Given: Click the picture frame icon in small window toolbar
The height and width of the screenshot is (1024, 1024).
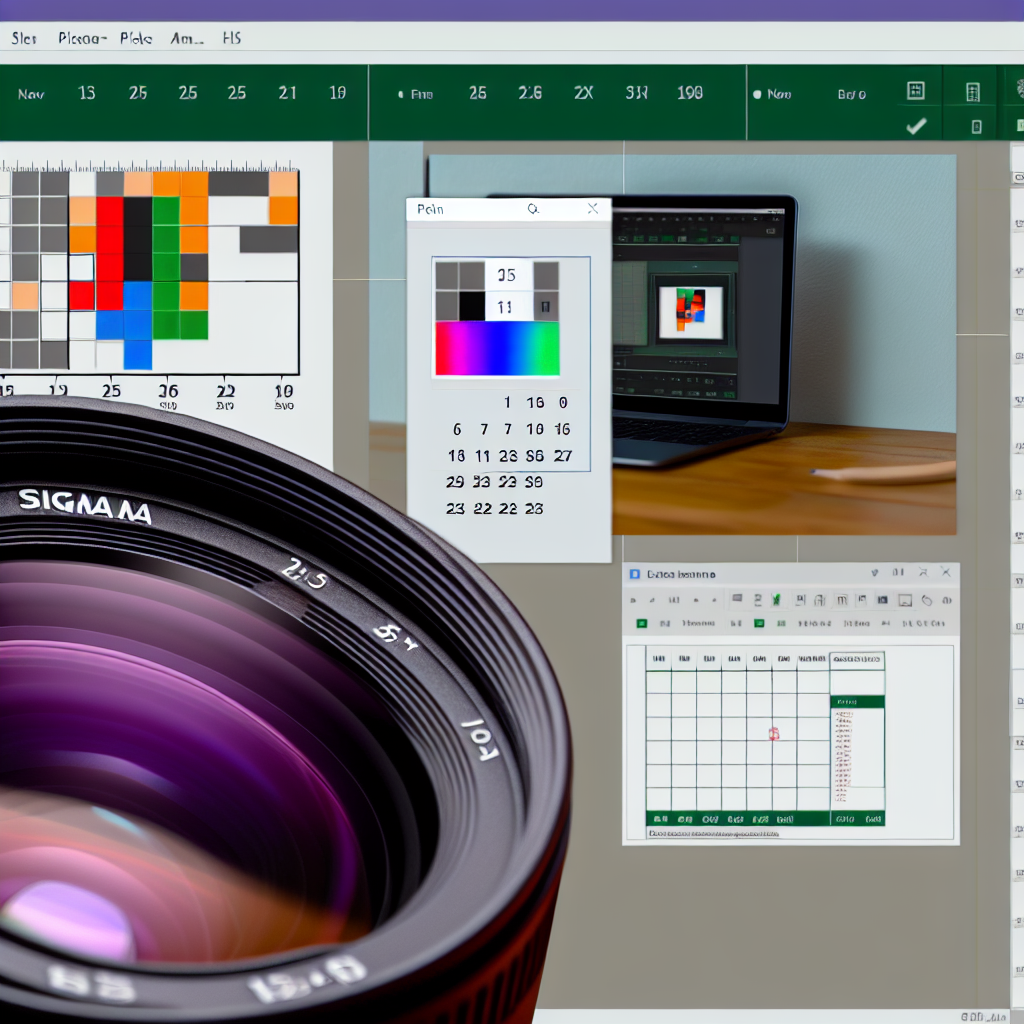Looking at the screenshot, I should [x=905, y=600].
